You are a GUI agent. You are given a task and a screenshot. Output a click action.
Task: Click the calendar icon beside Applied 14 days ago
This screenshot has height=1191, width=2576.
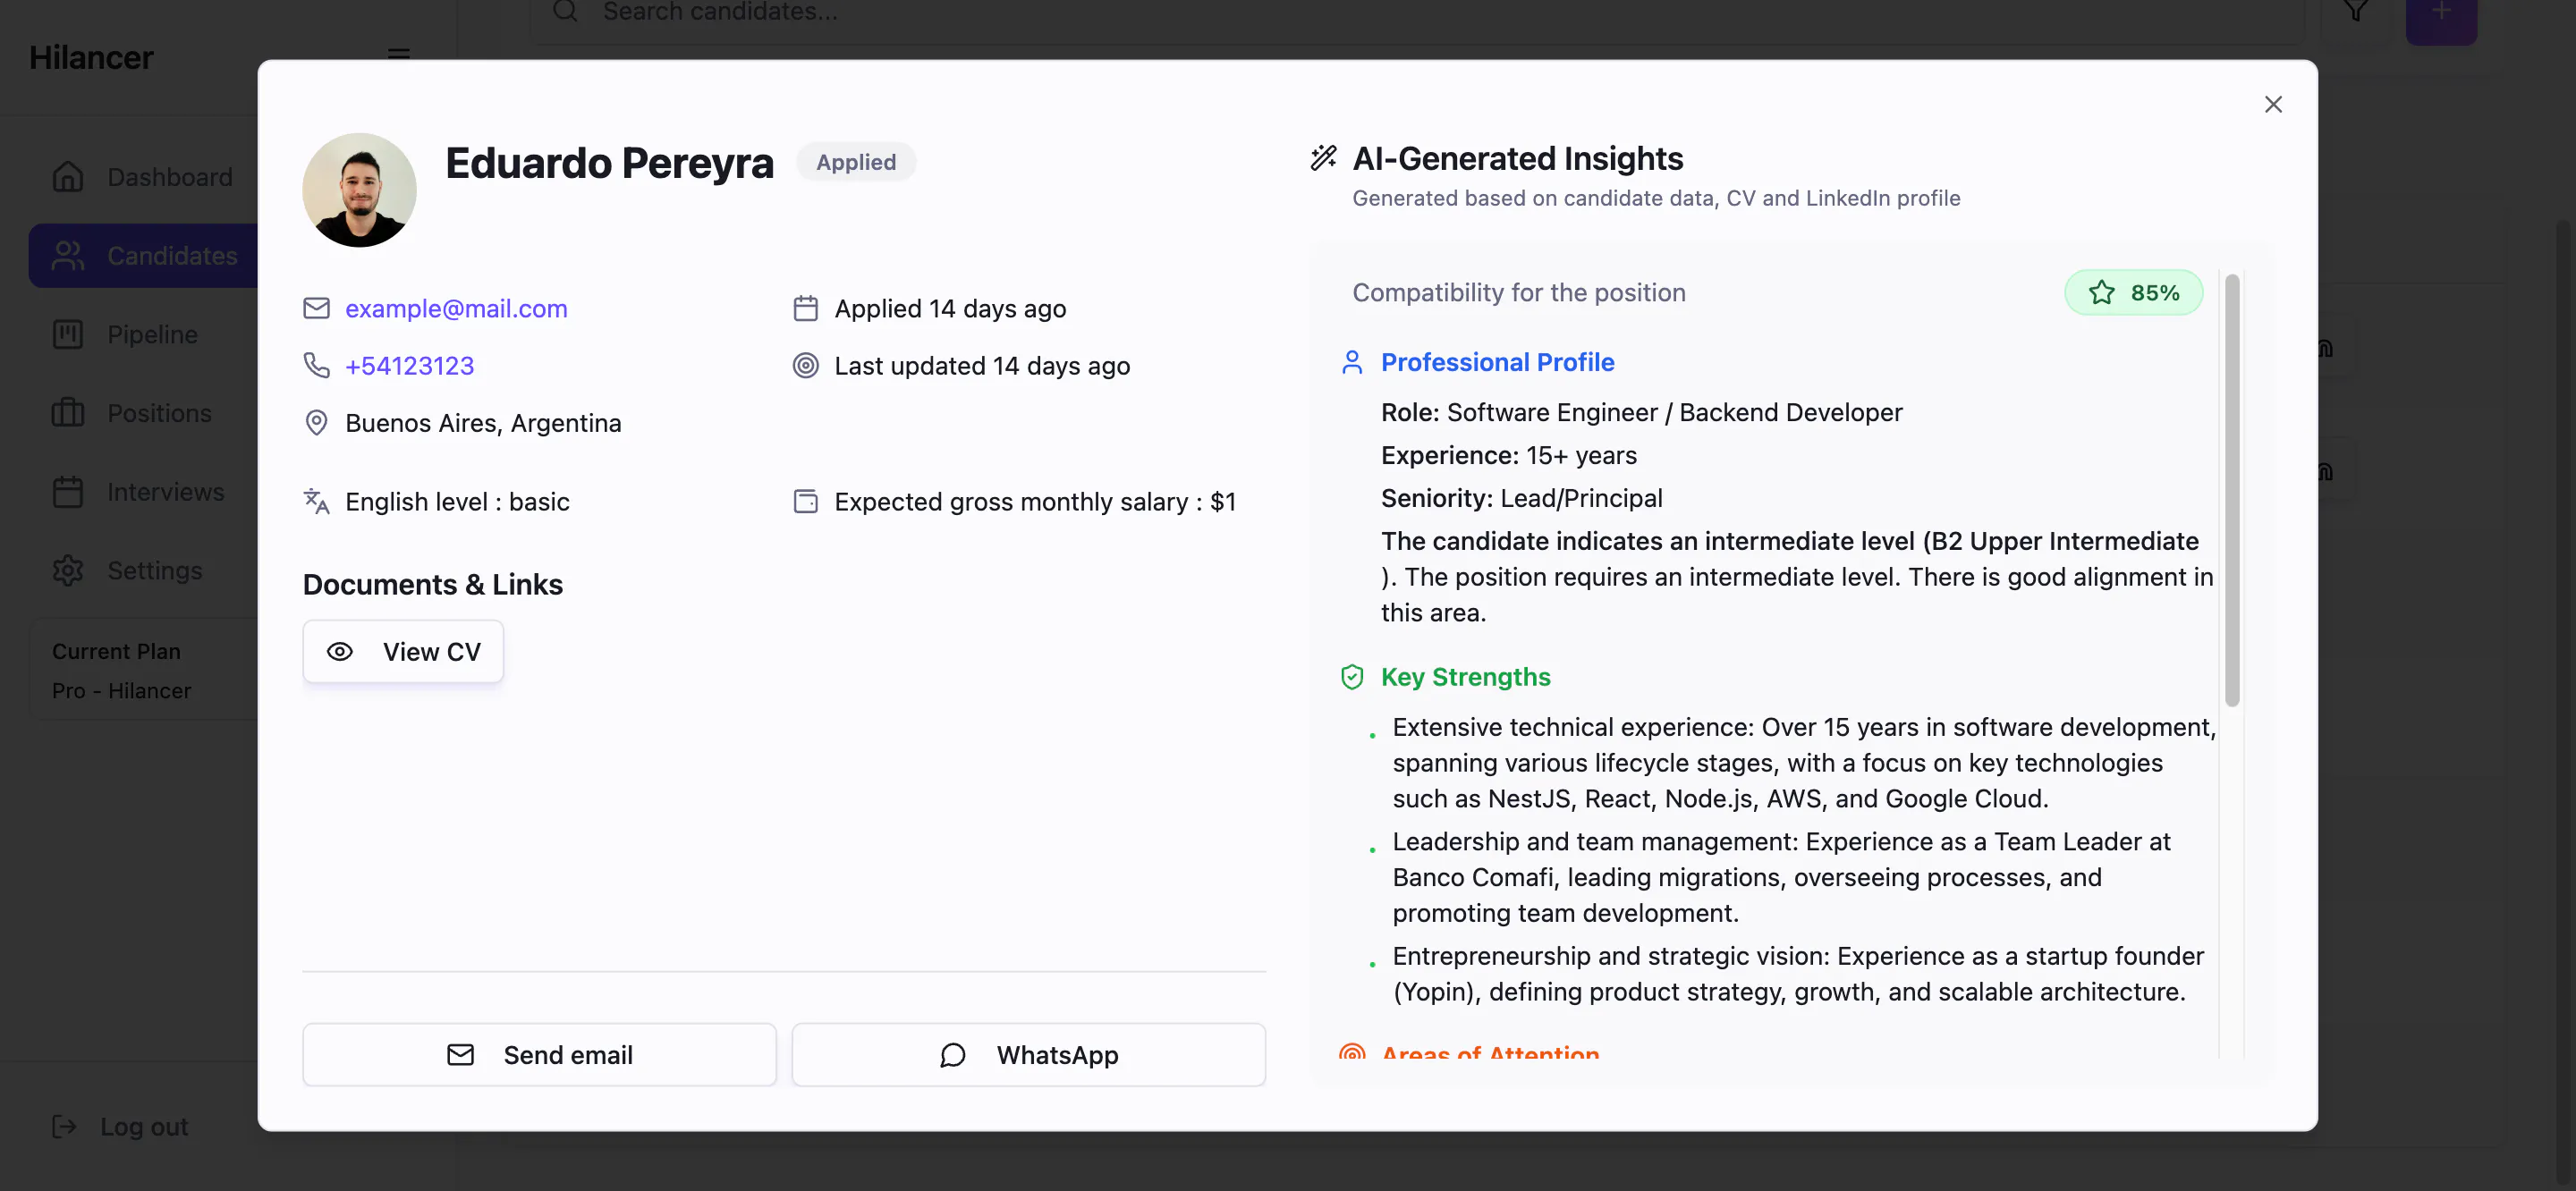(x=805, y=308)
